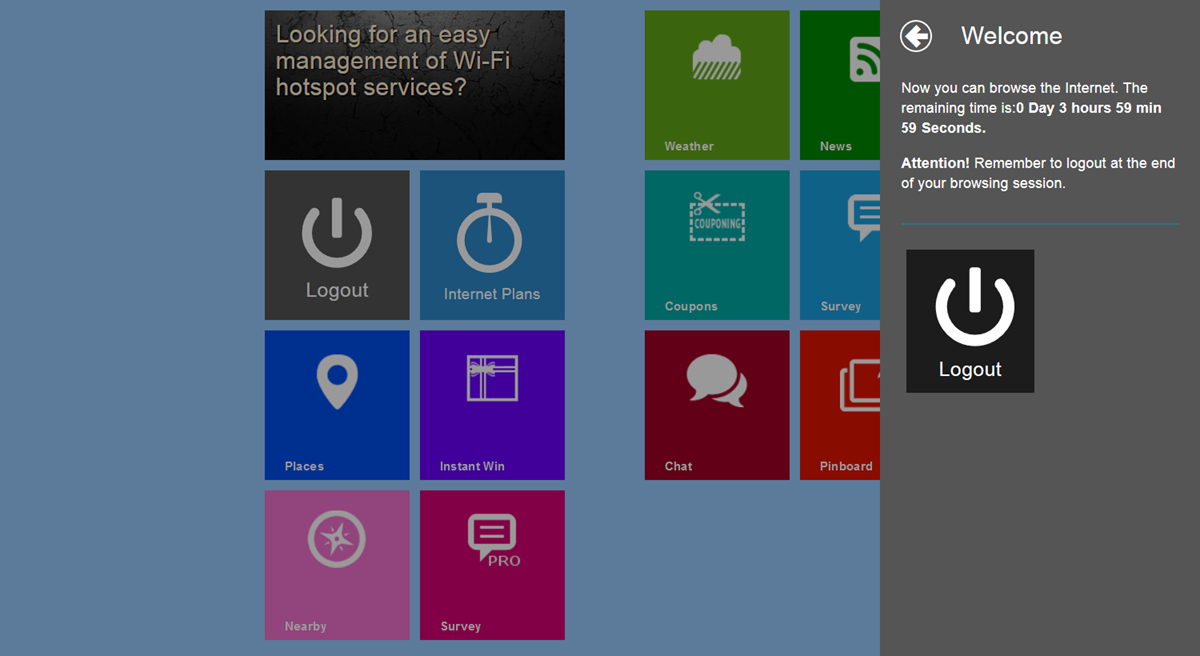Click the scissors couponing icon
This screenshot has height=656, width=1200.
(x=717, y=216)
